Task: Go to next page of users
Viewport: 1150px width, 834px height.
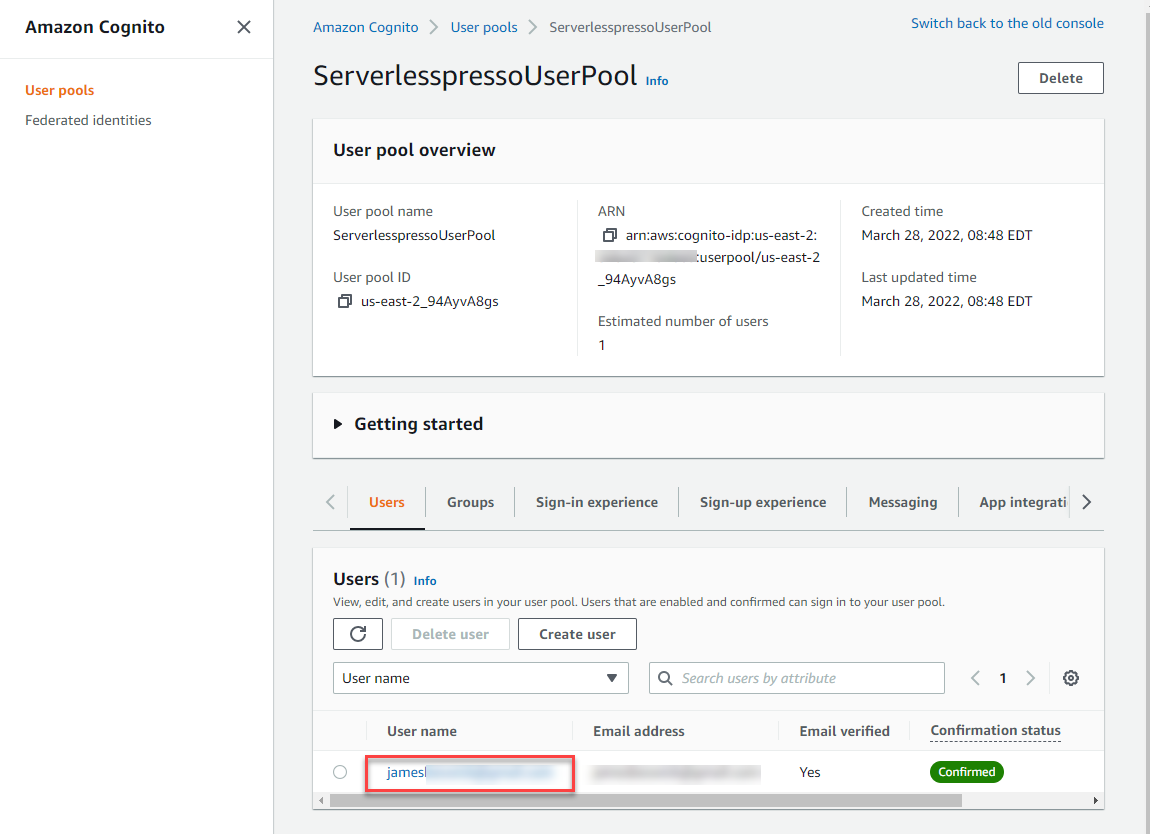Action: pos(1030,678)
